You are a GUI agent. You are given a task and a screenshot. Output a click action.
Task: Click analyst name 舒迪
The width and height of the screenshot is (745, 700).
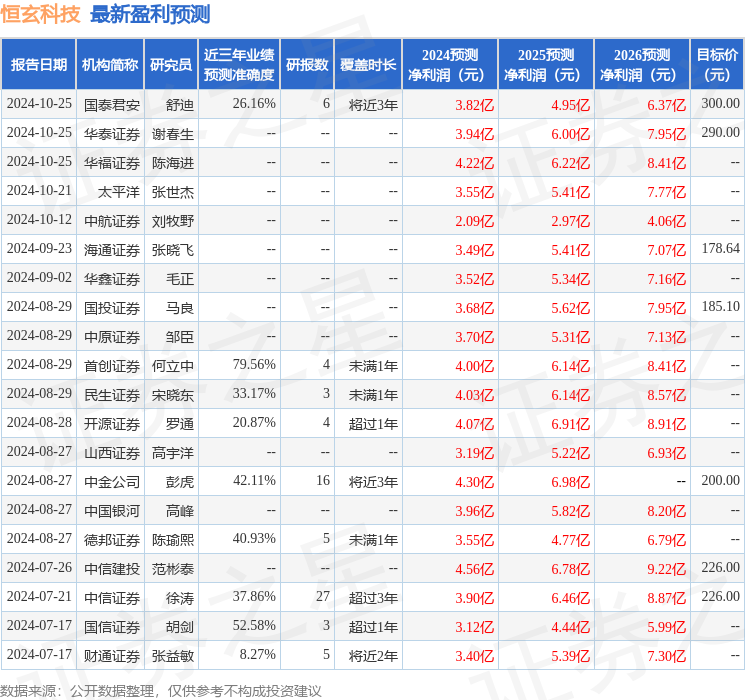(x=180, y=105)
